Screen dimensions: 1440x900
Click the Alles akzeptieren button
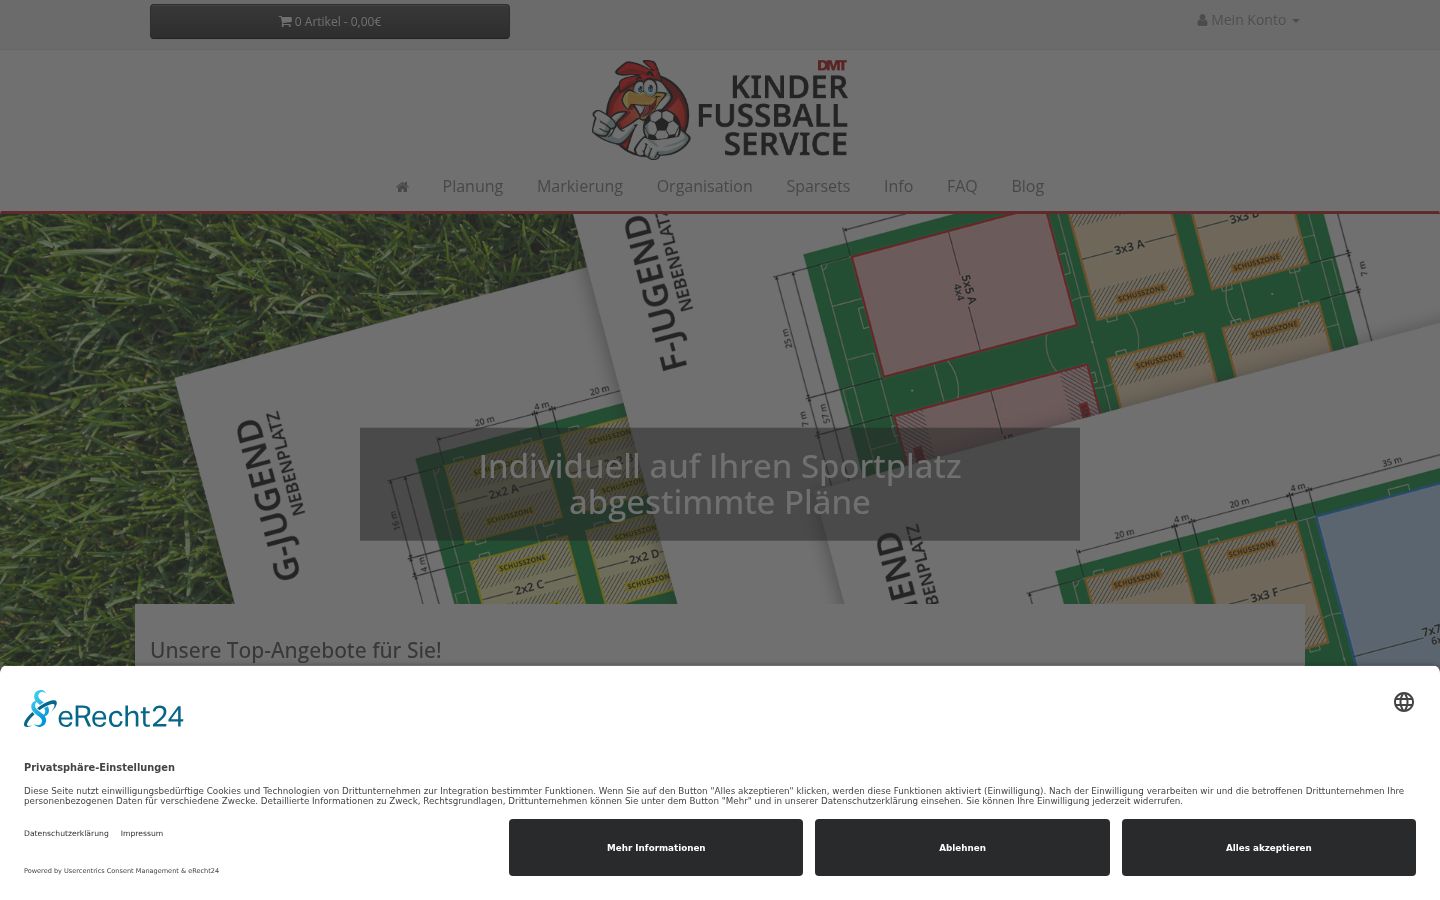tap(1269, 848)
